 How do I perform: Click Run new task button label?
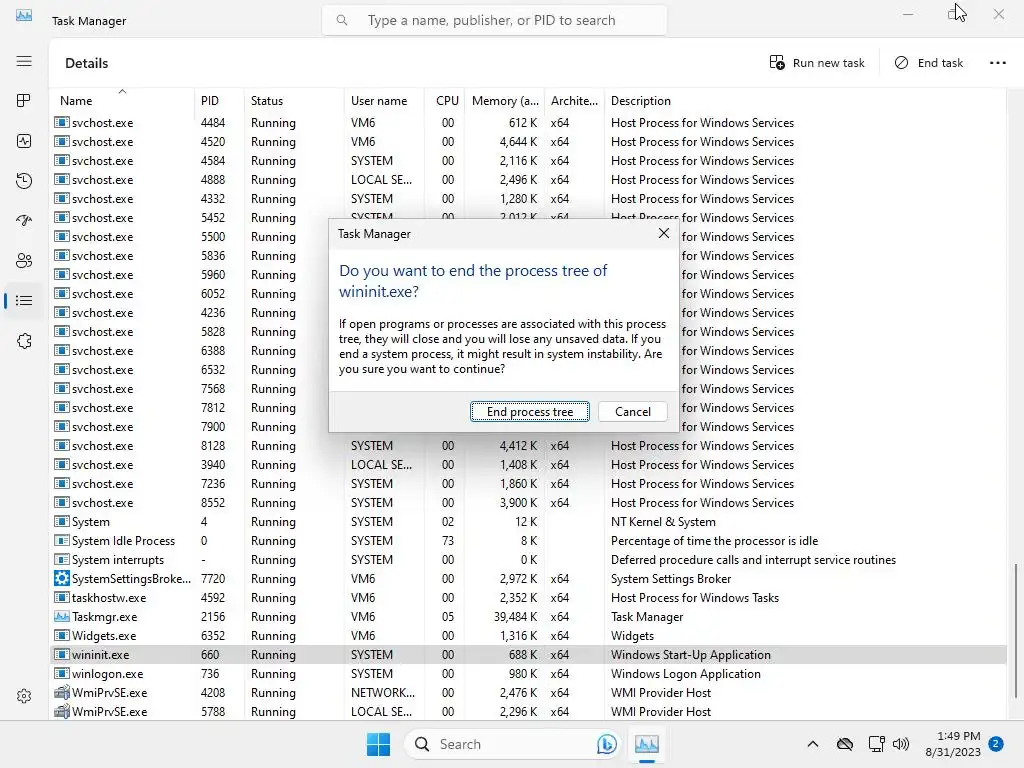[828, 63]
